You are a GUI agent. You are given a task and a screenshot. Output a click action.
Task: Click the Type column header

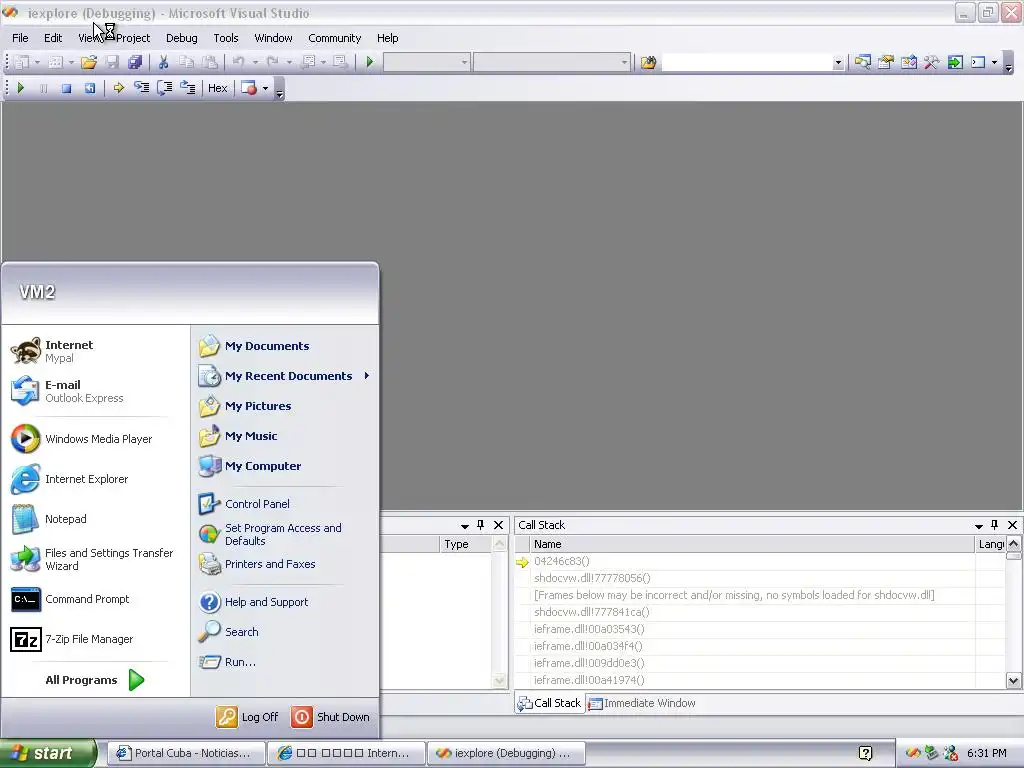(465, 544)
